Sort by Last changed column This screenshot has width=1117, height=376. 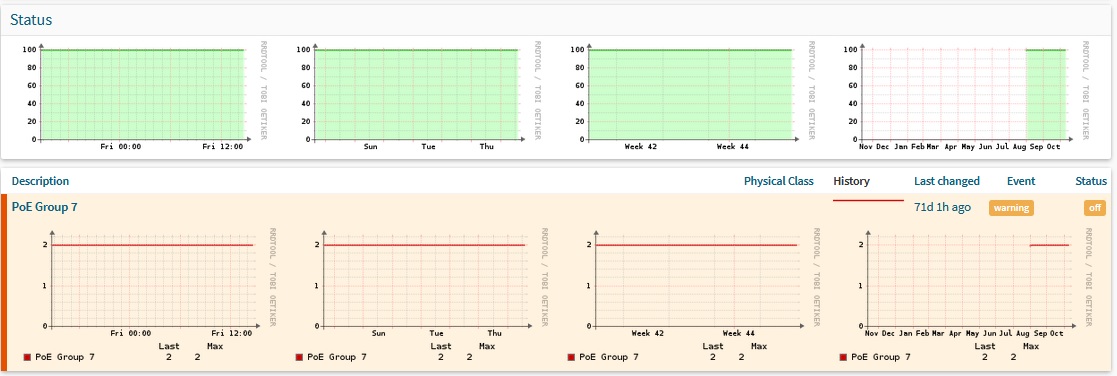(x=947, y=181)
